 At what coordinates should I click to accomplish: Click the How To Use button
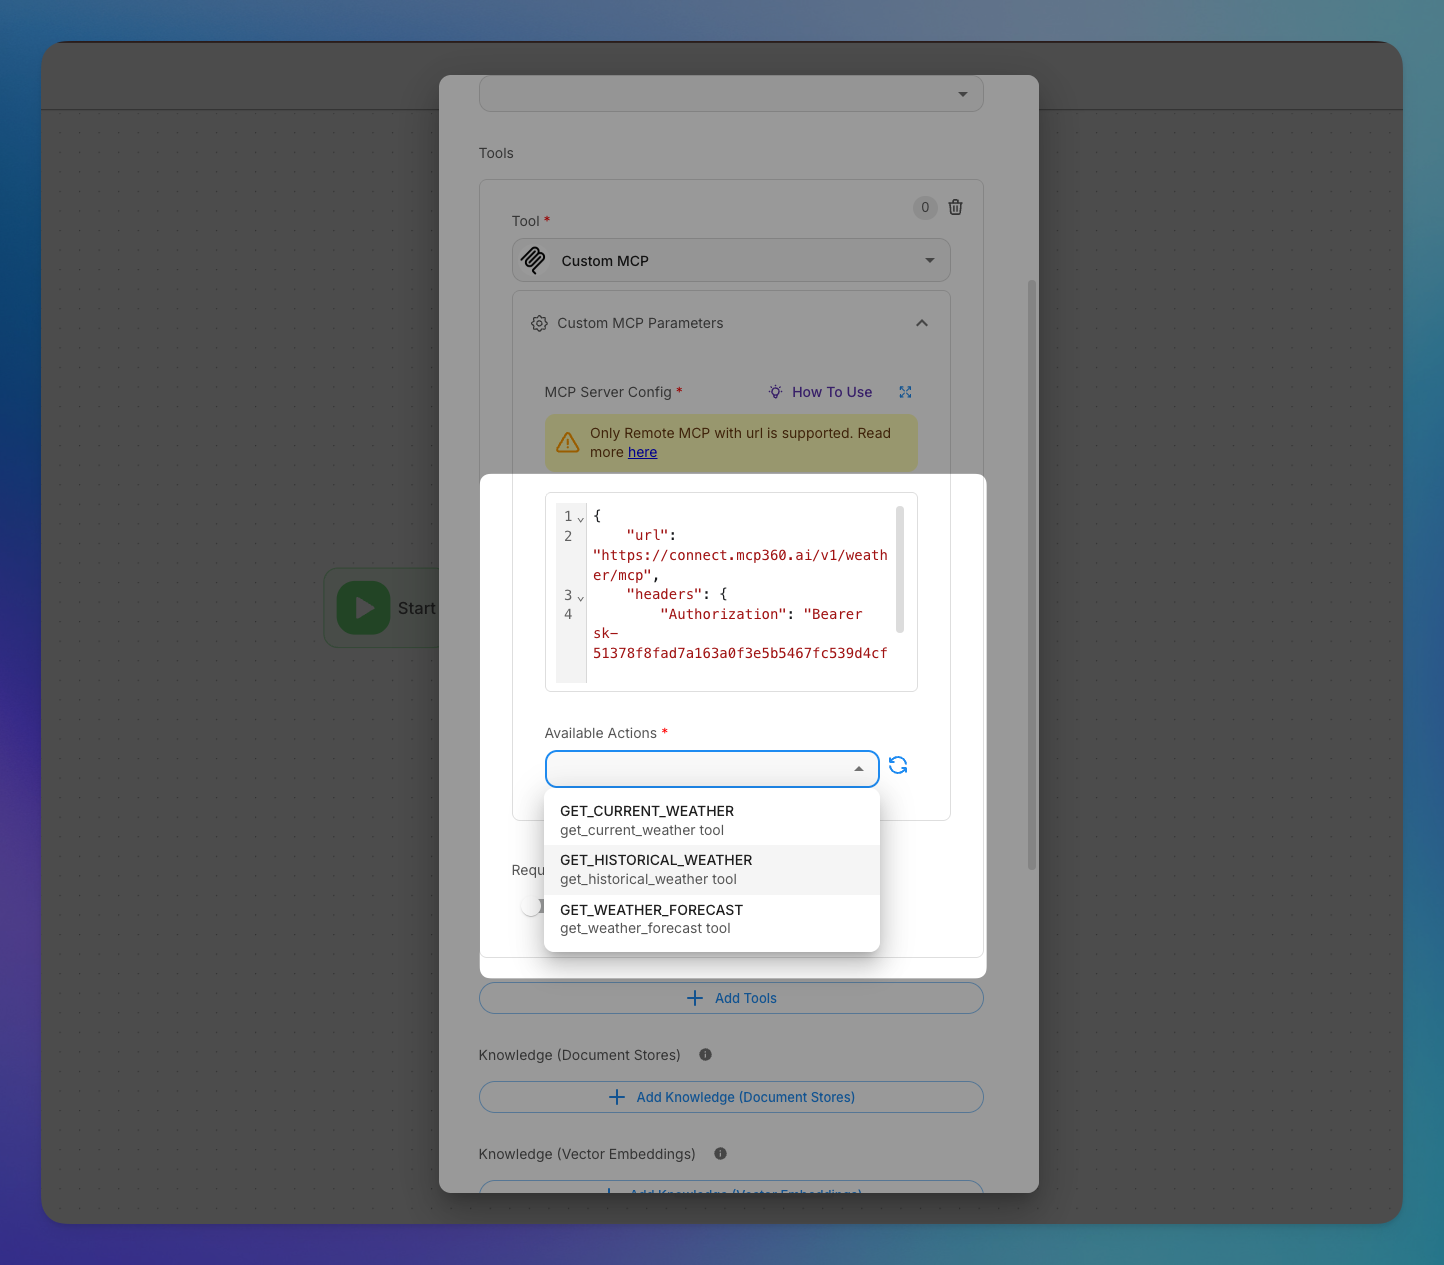[820, 392]
